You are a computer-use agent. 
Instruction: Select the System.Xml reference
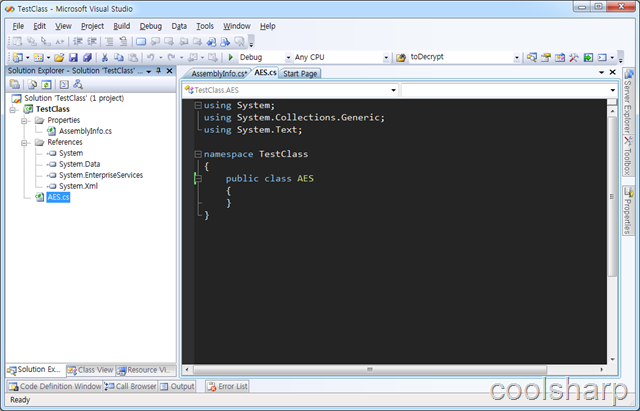click(x=78, y=187)
